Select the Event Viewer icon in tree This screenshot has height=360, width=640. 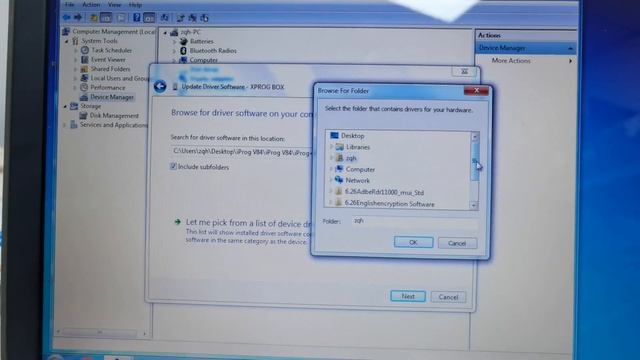click(x=84, y=60)
